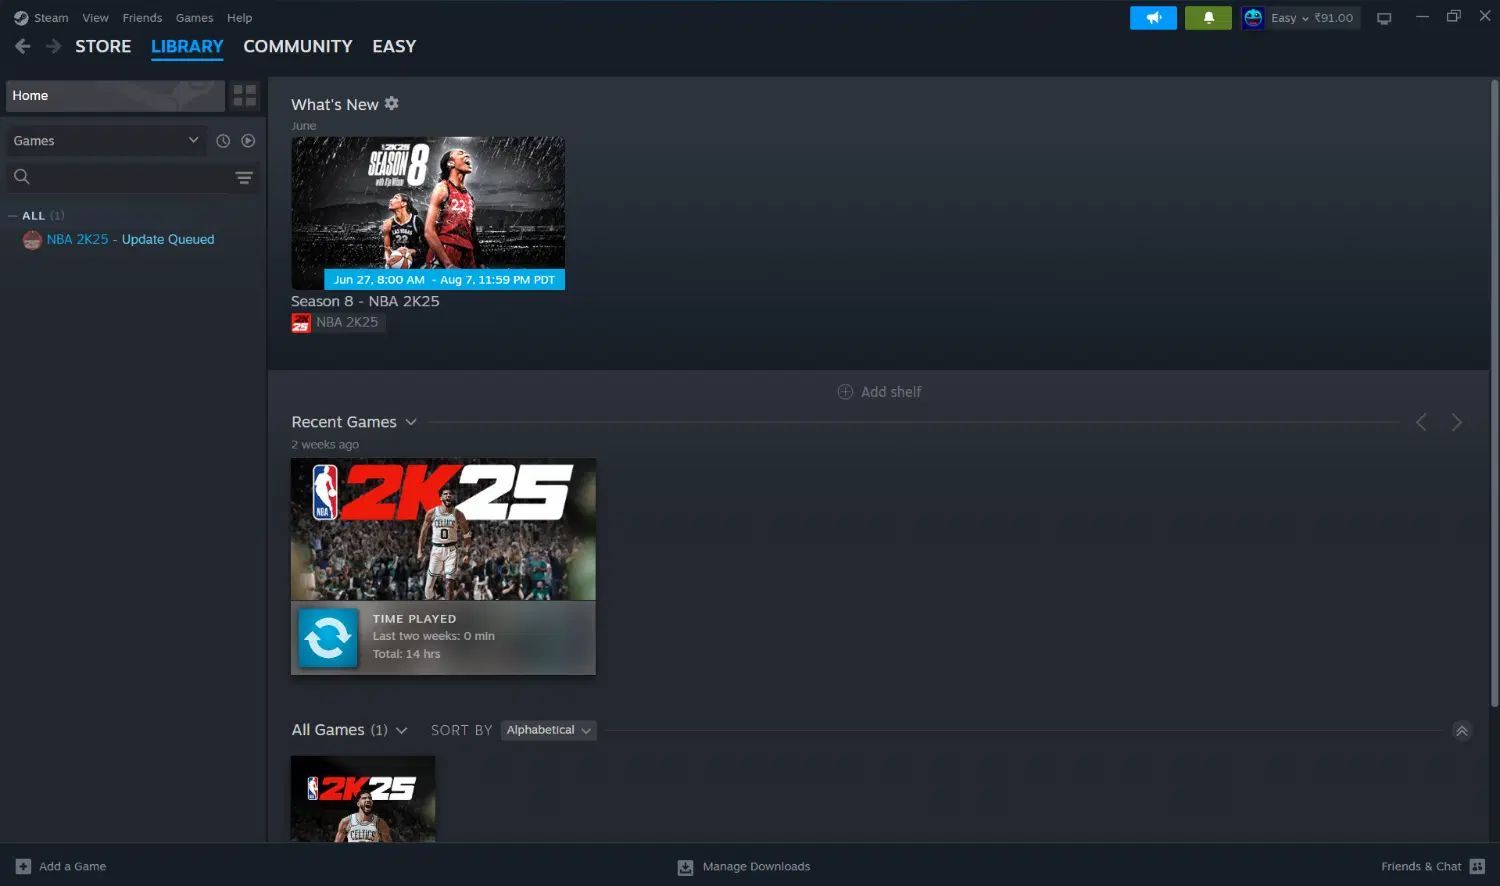The image size is (1500, 886).
Task: Click the Manage Downloads label
Action: point(756,867)
